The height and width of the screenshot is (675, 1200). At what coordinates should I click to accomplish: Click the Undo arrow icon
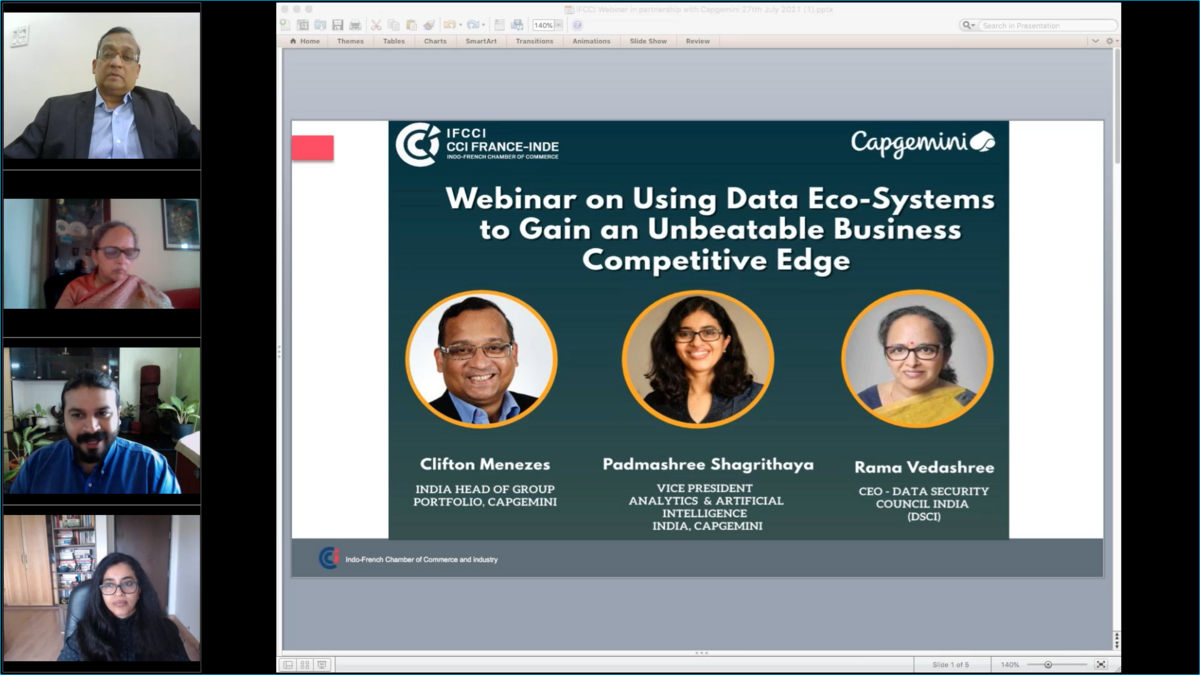[x=449, y=25]
